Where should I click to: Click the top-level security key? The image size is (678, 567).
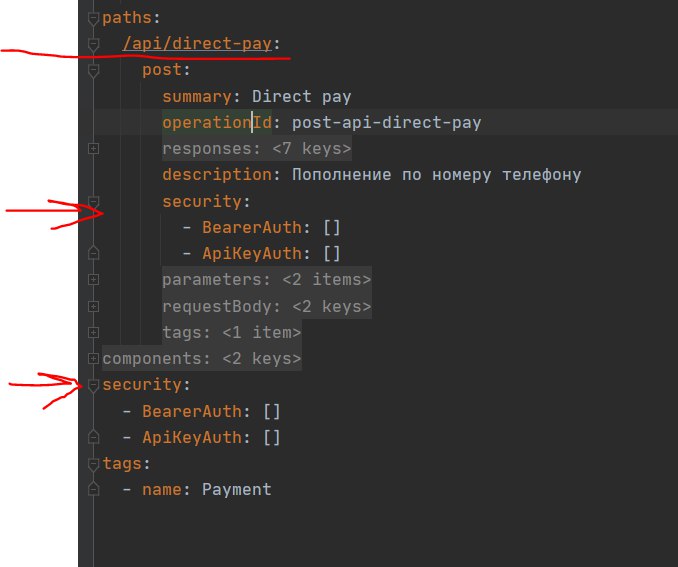click(142, 384)
